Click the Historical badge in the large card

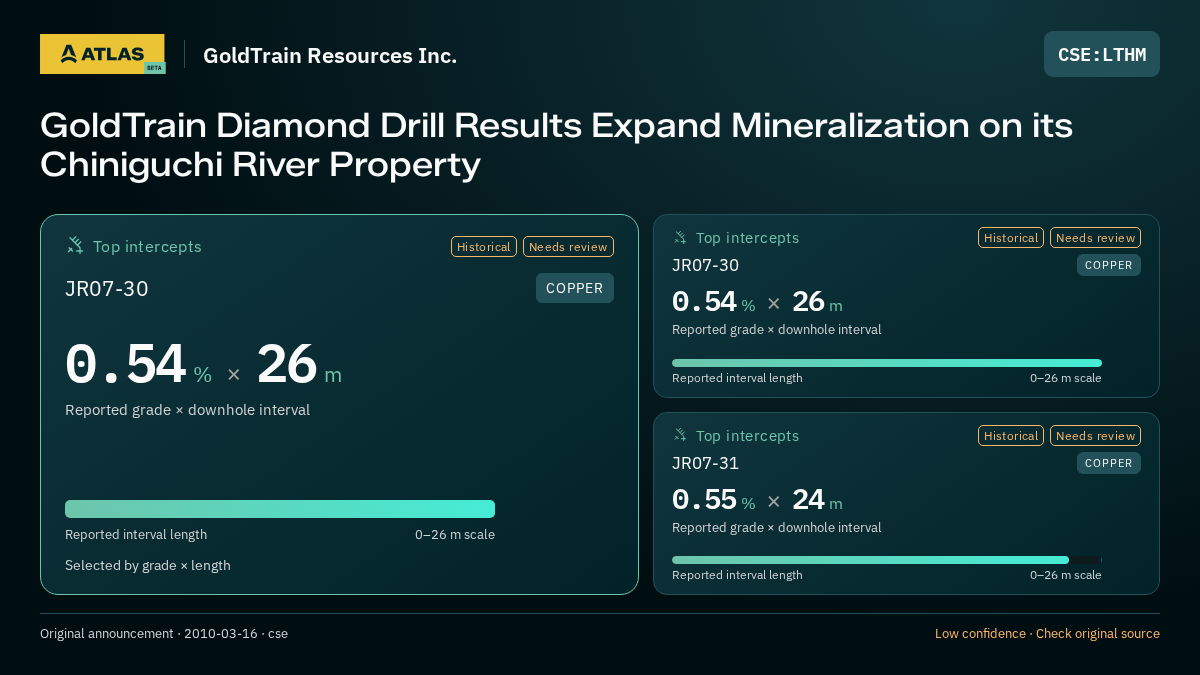click(x=484, y=246)
